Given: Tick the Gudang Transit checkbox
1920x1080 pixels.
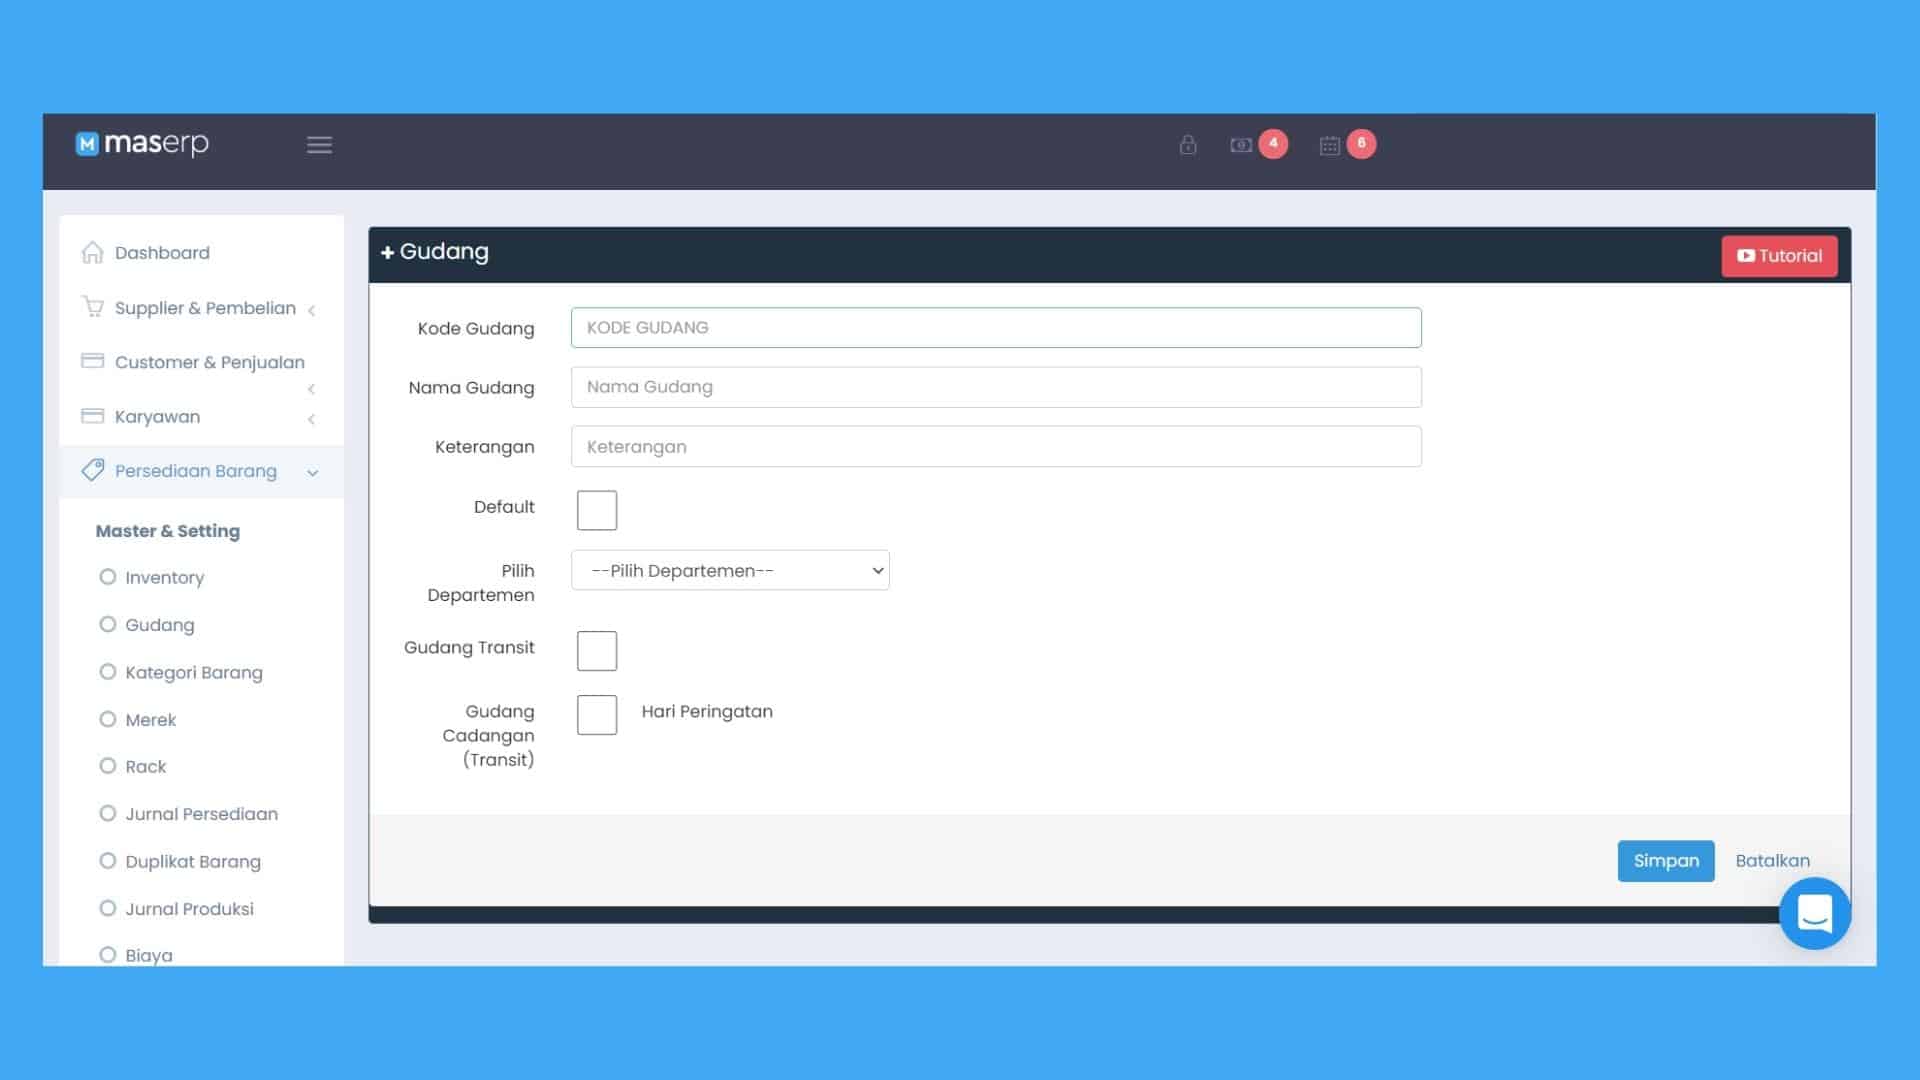Looking at the screenshot, I should pos(597,651).
